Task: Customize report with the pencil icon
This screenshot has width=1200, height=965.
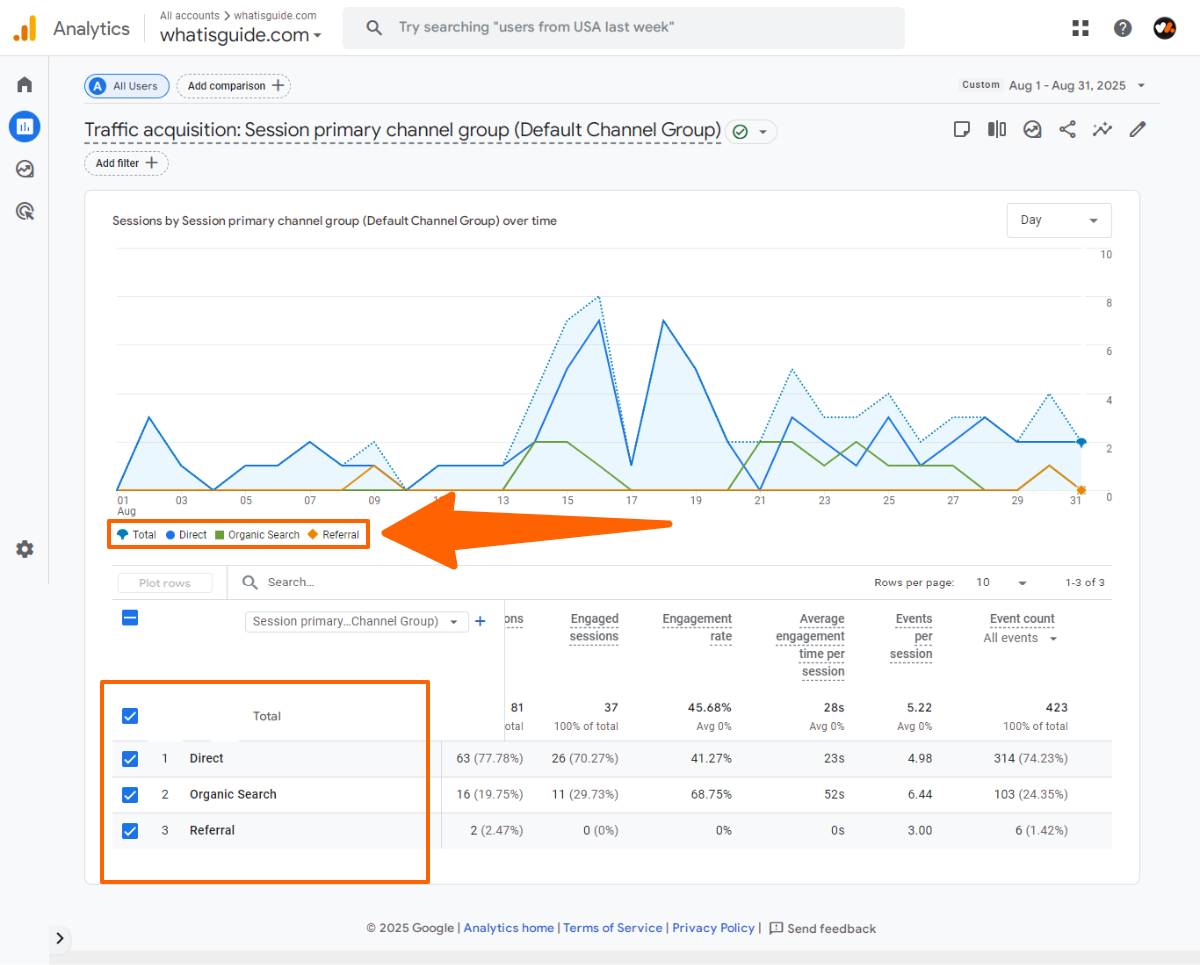Action: (x=1137, y=129)
